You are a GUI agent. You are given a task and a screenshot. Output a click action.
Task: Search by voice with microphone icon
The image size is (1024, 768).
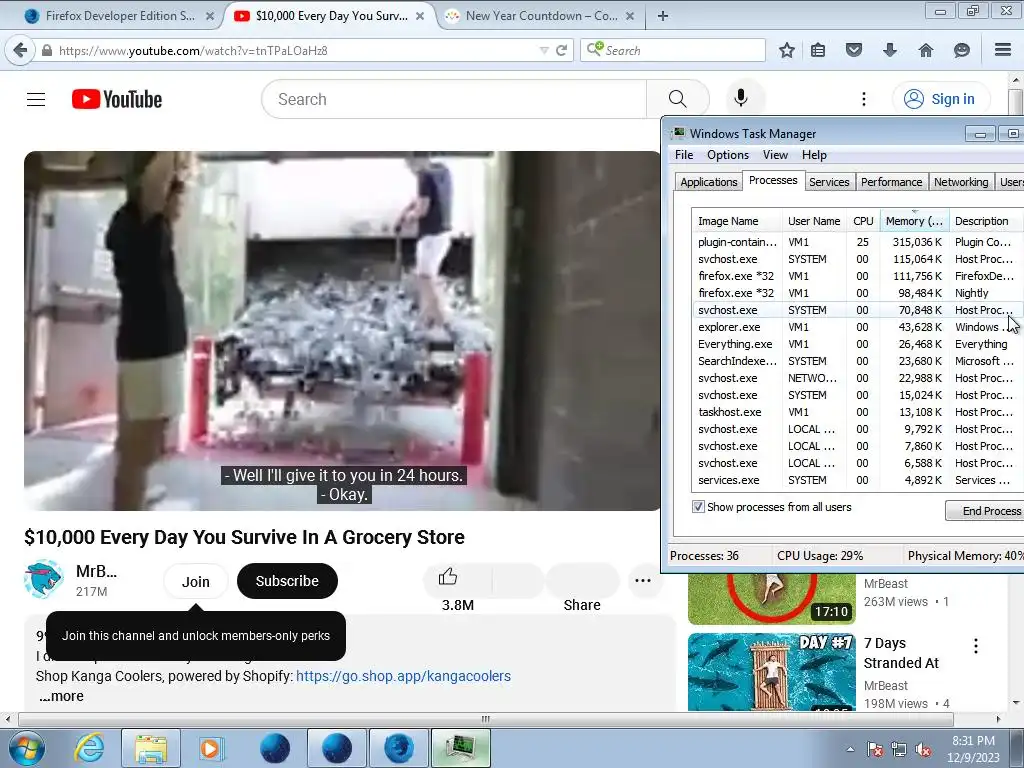741,99
